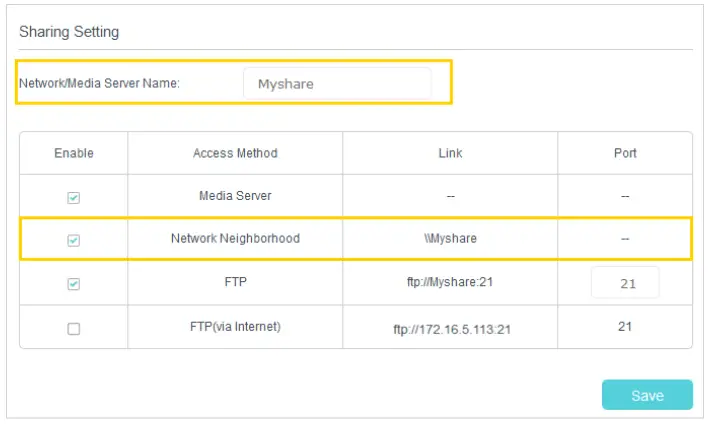Select the \\Myshare network link
711x424 pixels.
tap(450, 239)
